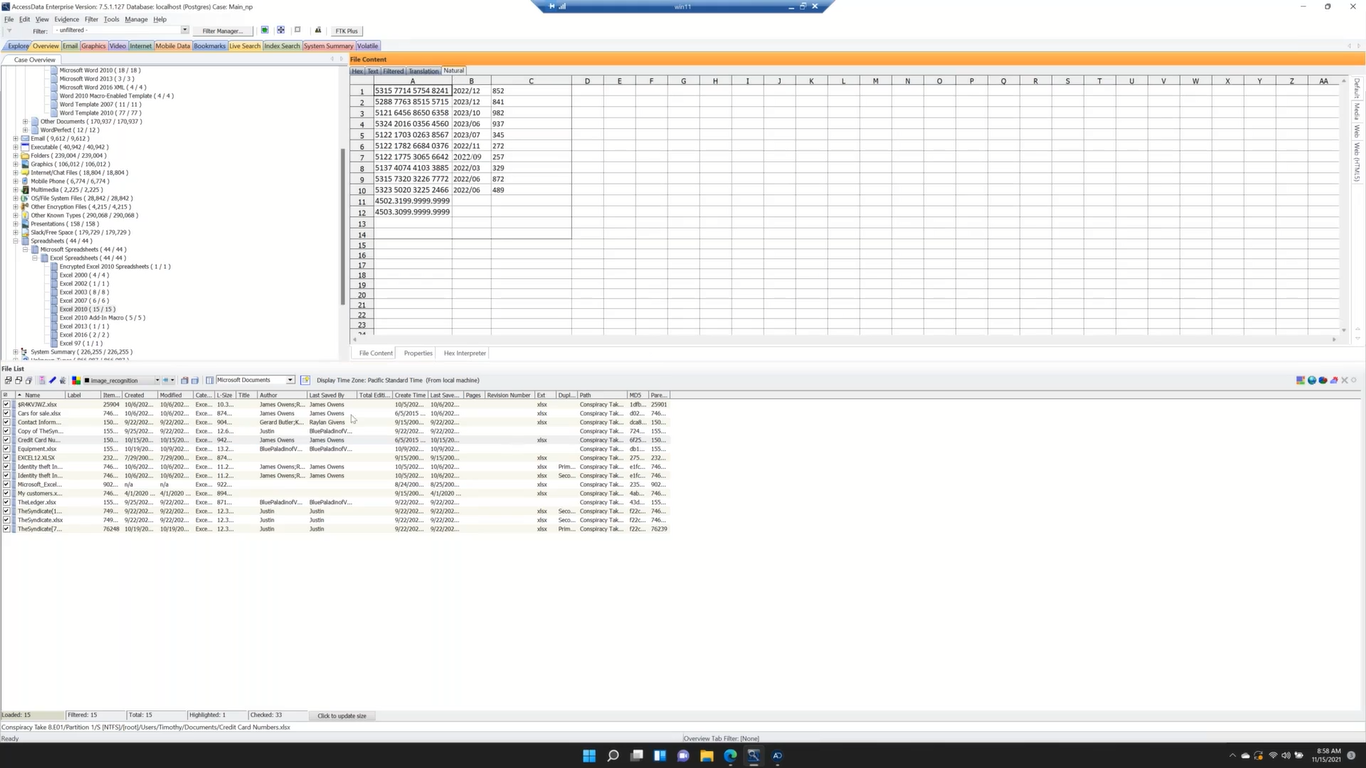Click the blue pencil icon in File List
Image resolution: width=1366 pixels, height=768 pixels.
pyautogui.click(x=52, y=380)
